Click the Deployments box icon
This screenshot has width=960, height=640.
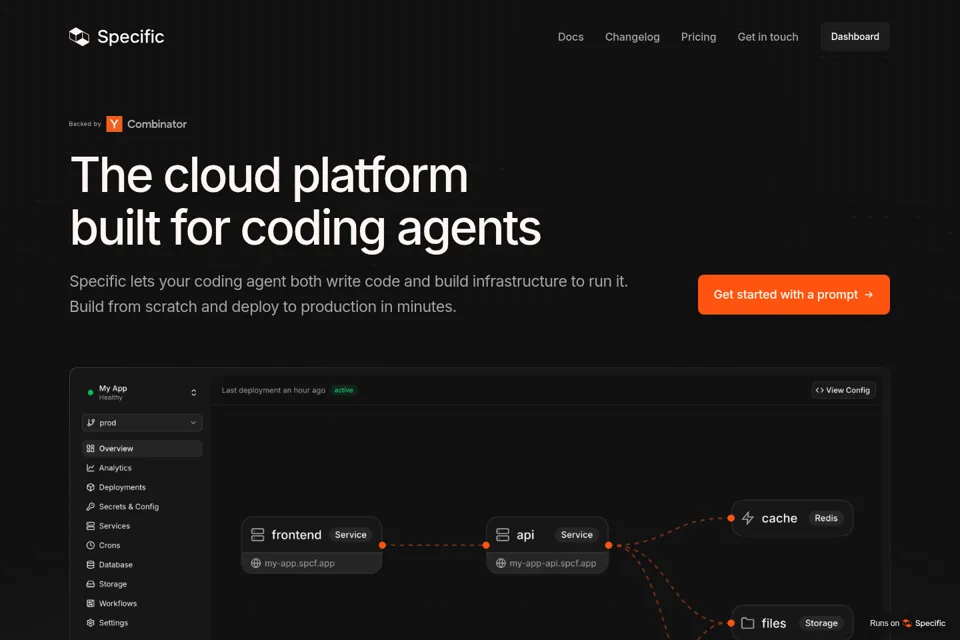[x=91, y=488]
